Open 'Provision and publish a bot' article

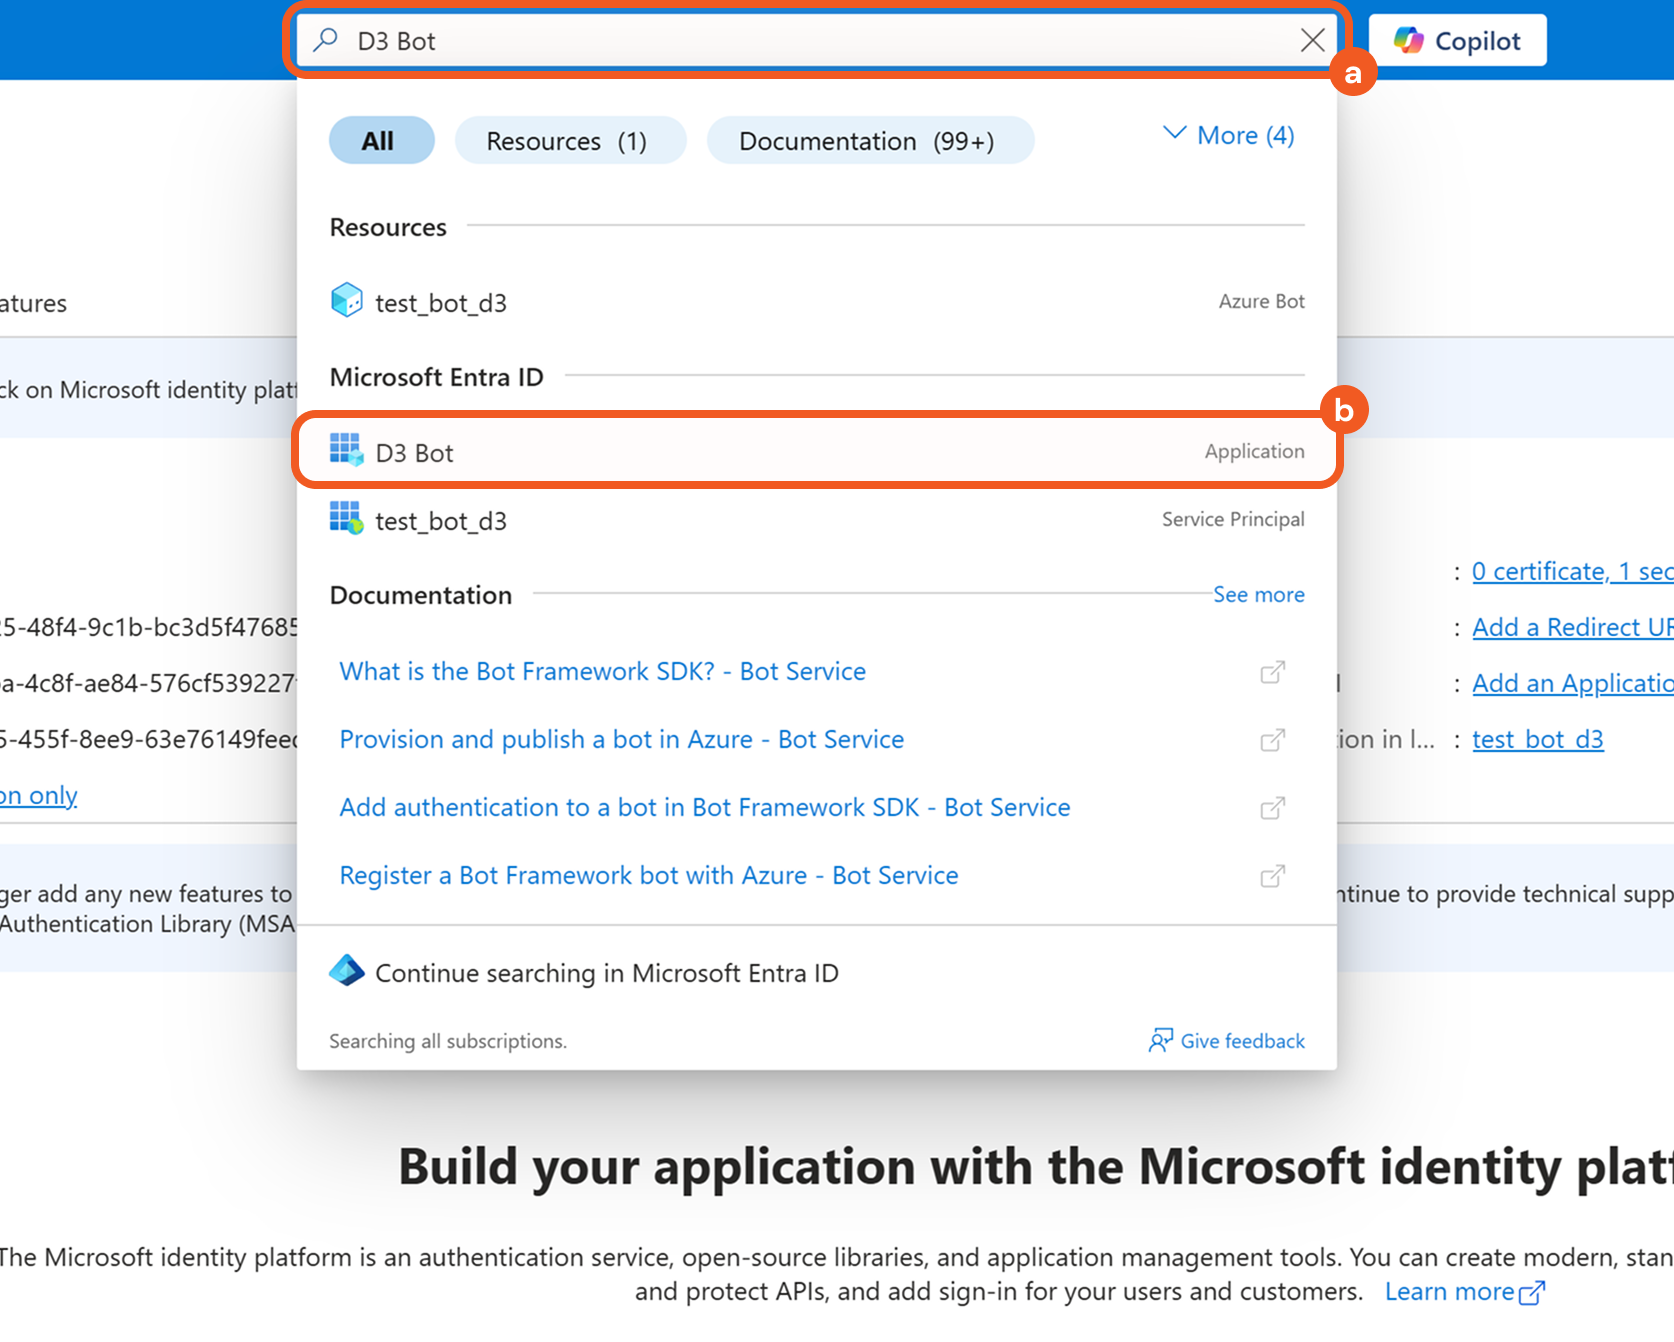(x=621, y=739)
